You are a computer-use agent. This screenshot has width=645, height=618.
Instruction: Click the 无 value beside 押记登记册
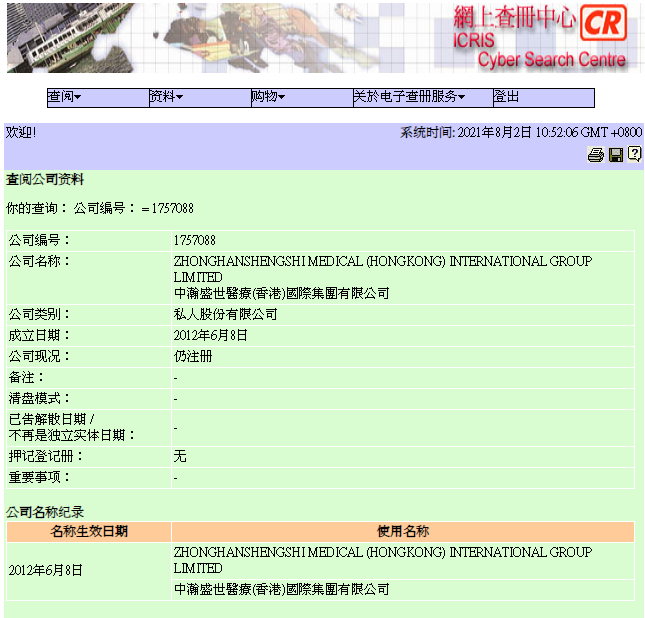point(180,457)
